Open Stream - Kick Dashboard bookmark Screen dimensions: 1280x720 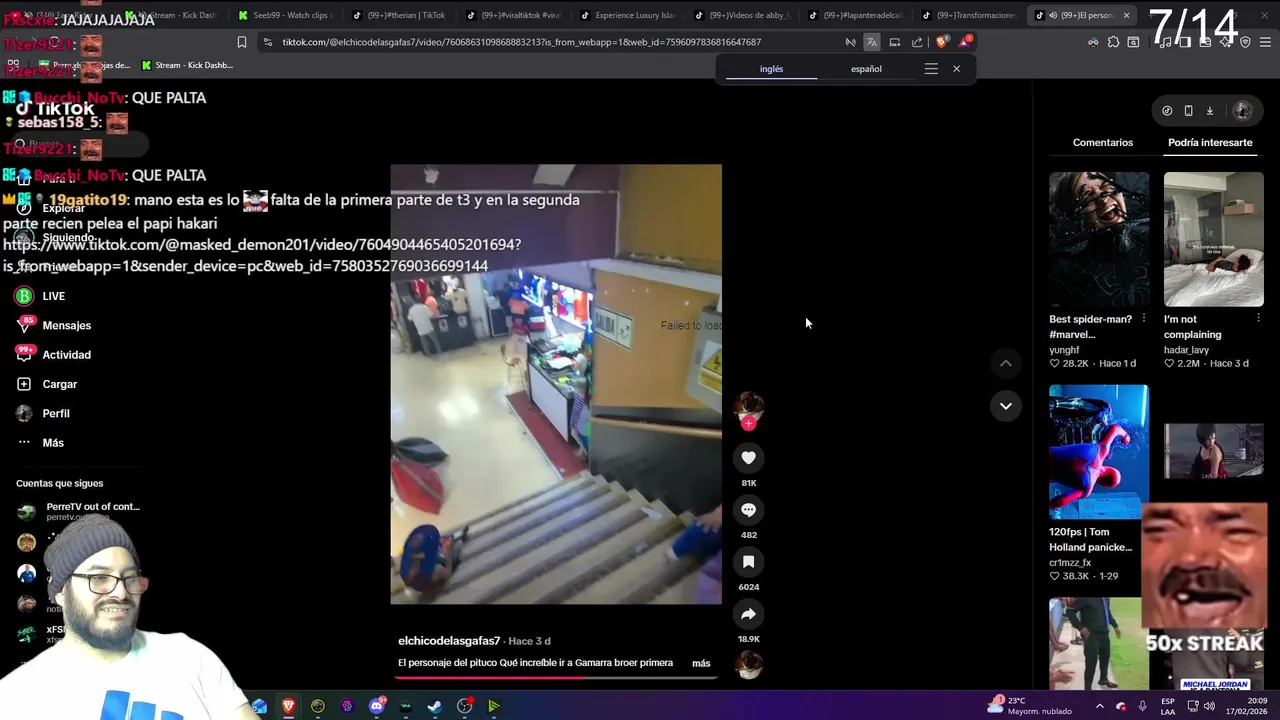pos(187,65)
